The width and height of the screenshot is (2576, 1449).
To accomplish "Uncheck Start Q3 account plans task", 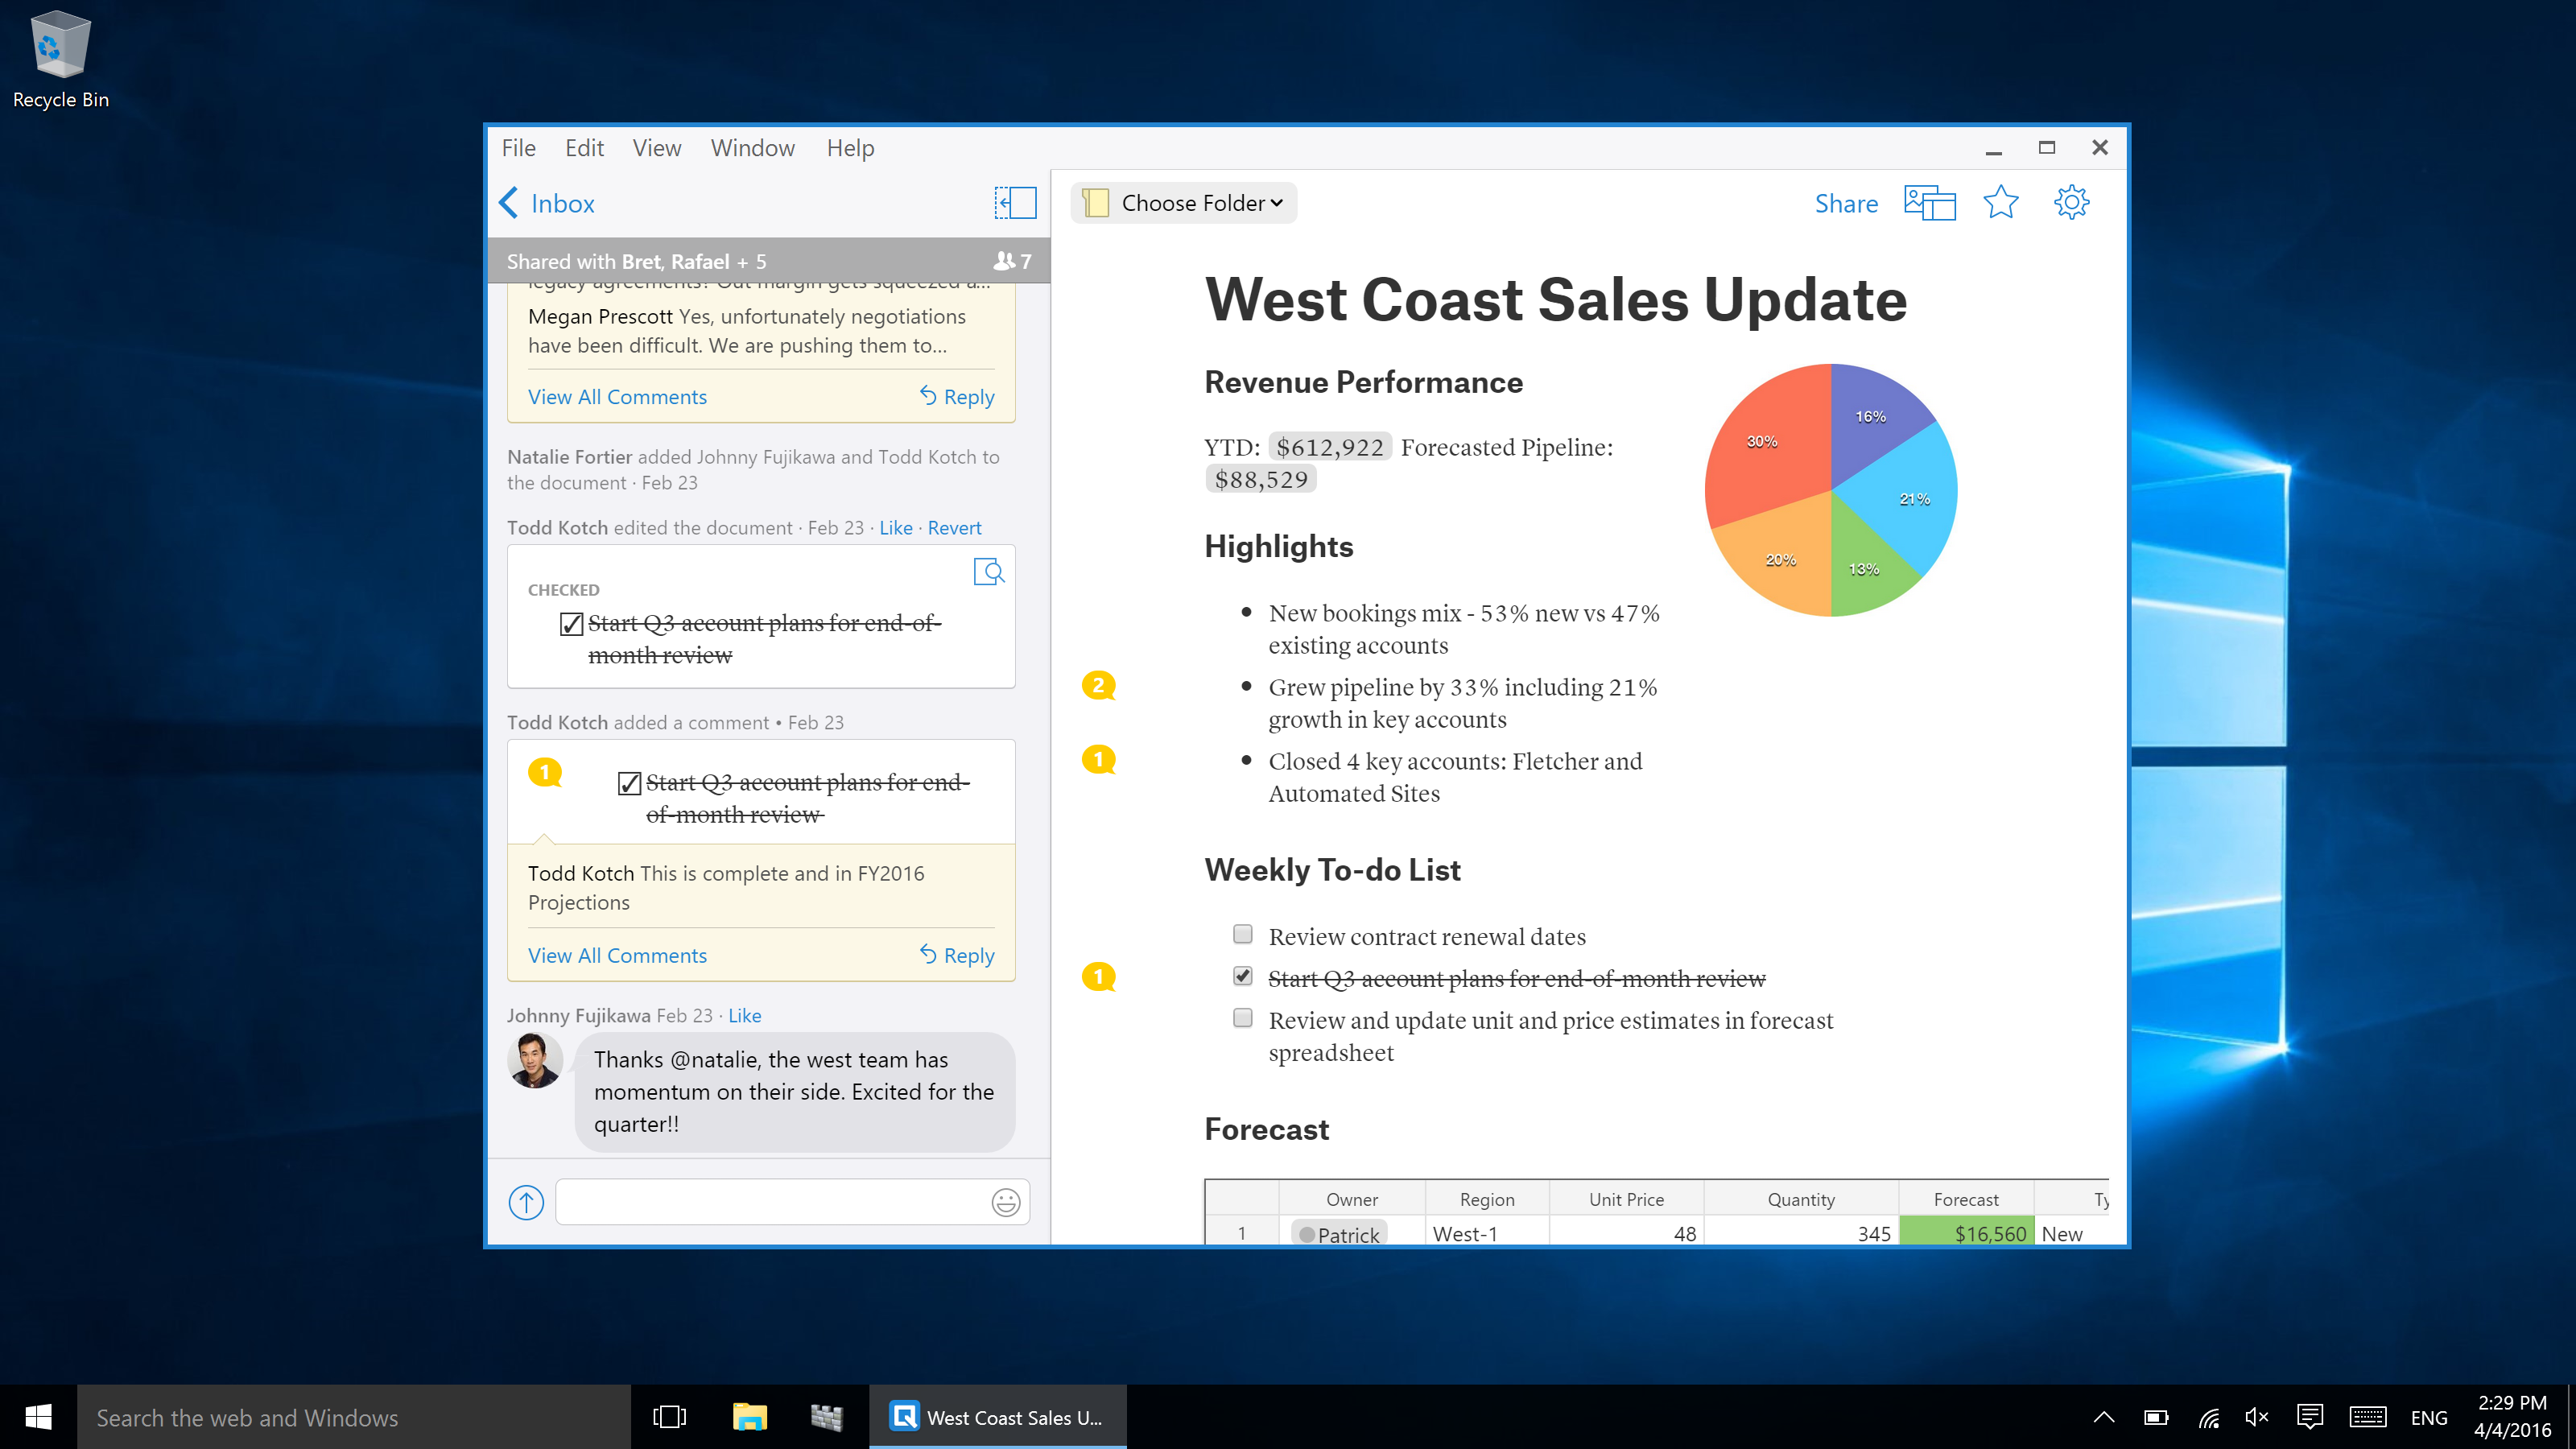I will click(1243, 976).
